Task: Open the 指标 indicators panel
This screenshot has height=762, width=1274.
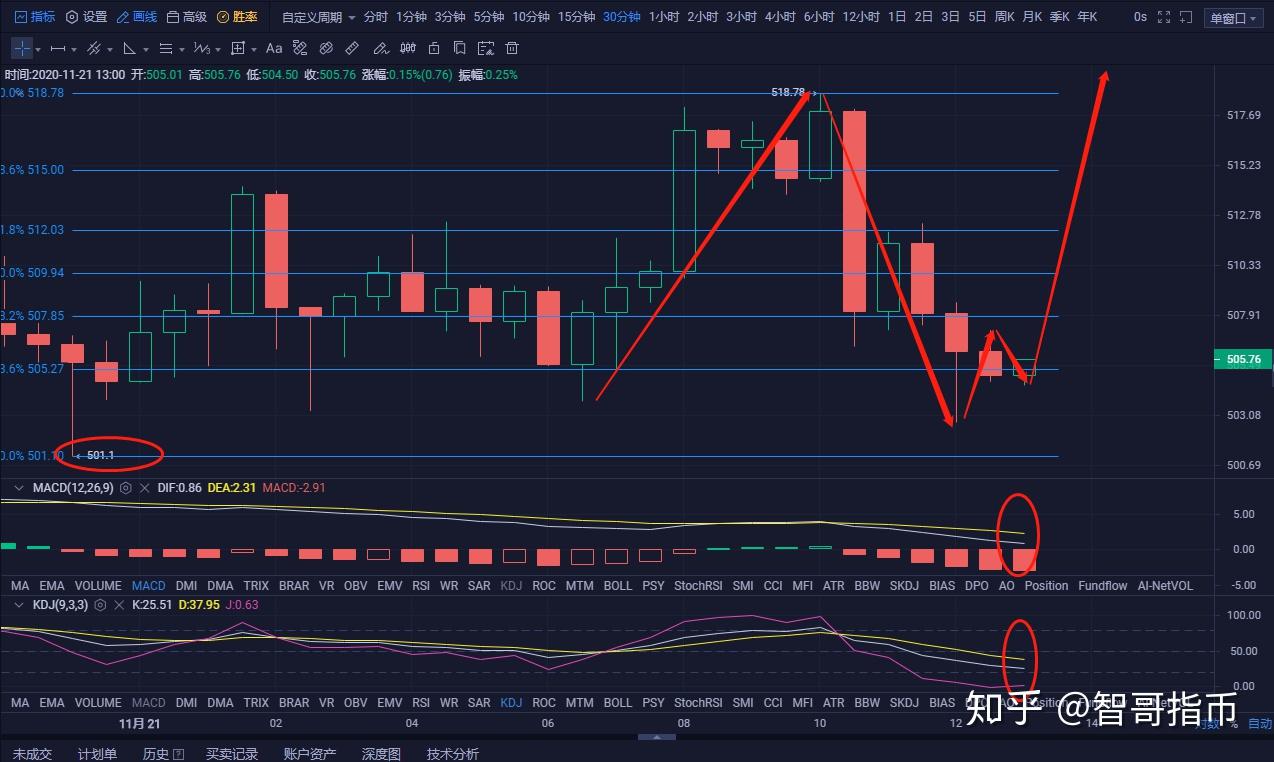Action: (x=35, y=17)
